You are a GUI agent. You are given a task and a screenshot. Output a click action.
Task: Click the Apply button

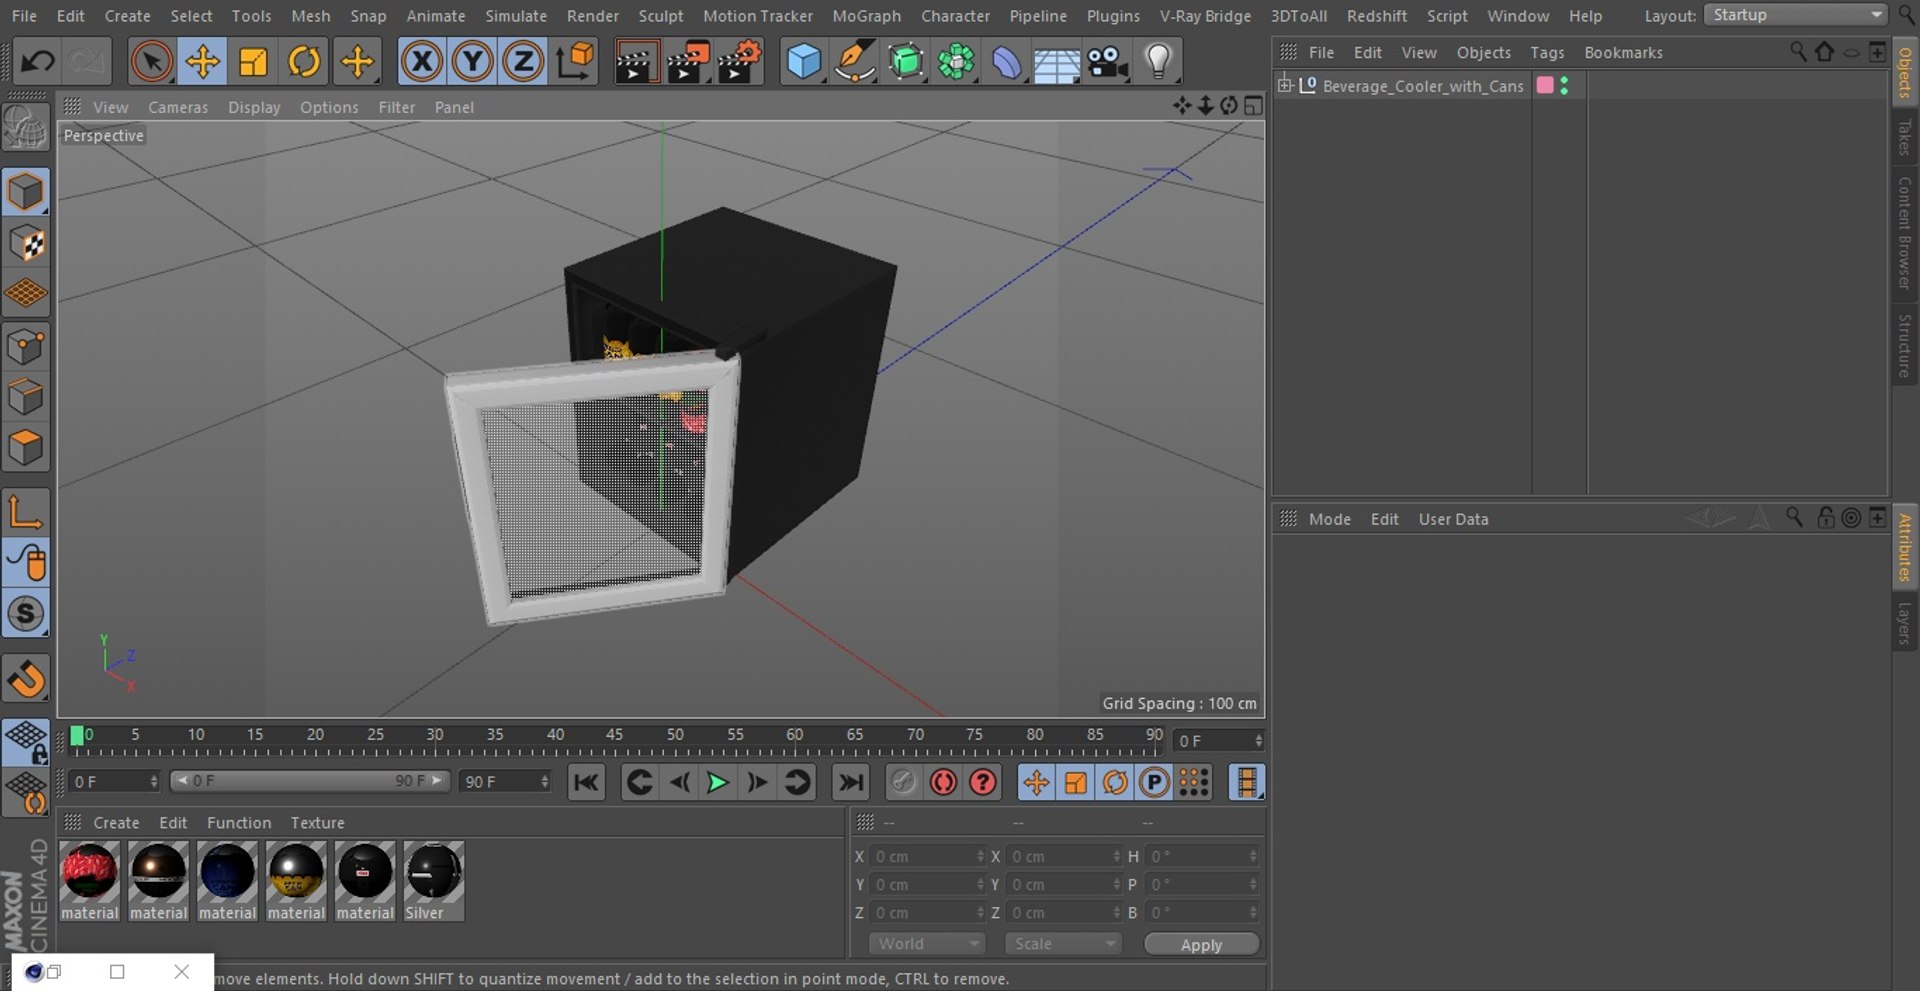tap(1201, 944)
